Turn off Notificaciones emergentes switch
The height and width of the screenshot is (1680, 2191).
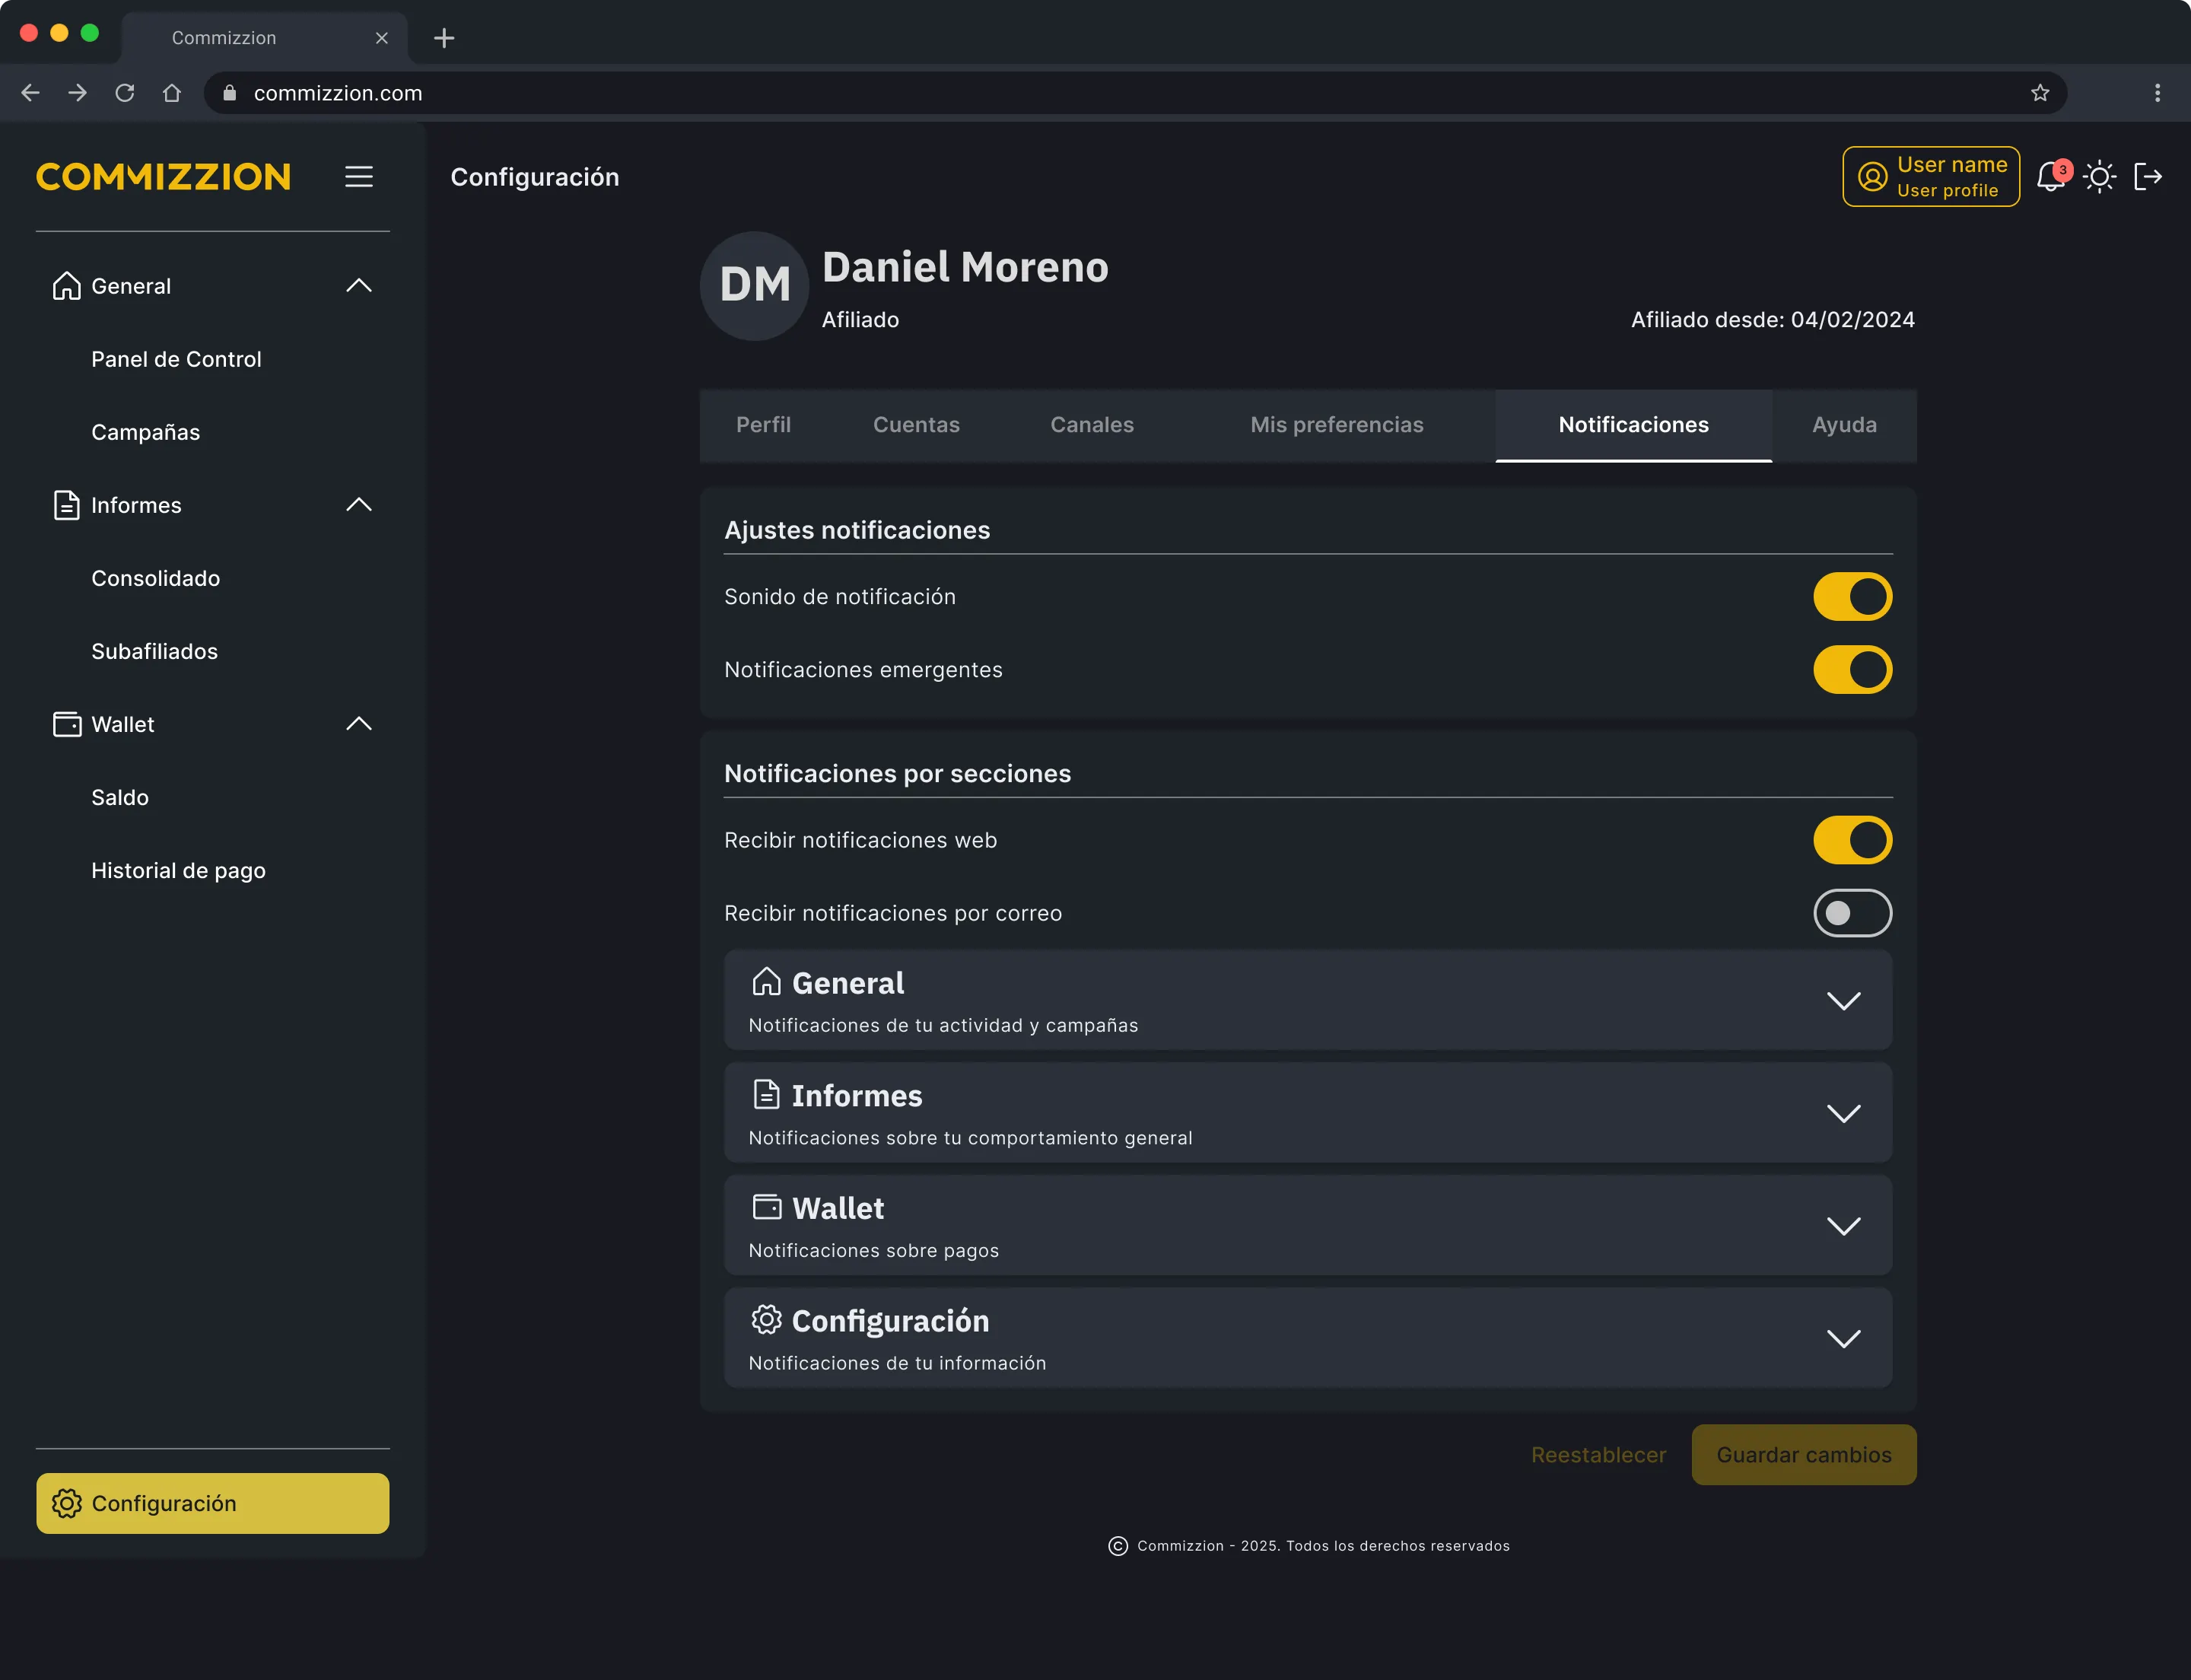[x=1852, y=670]
